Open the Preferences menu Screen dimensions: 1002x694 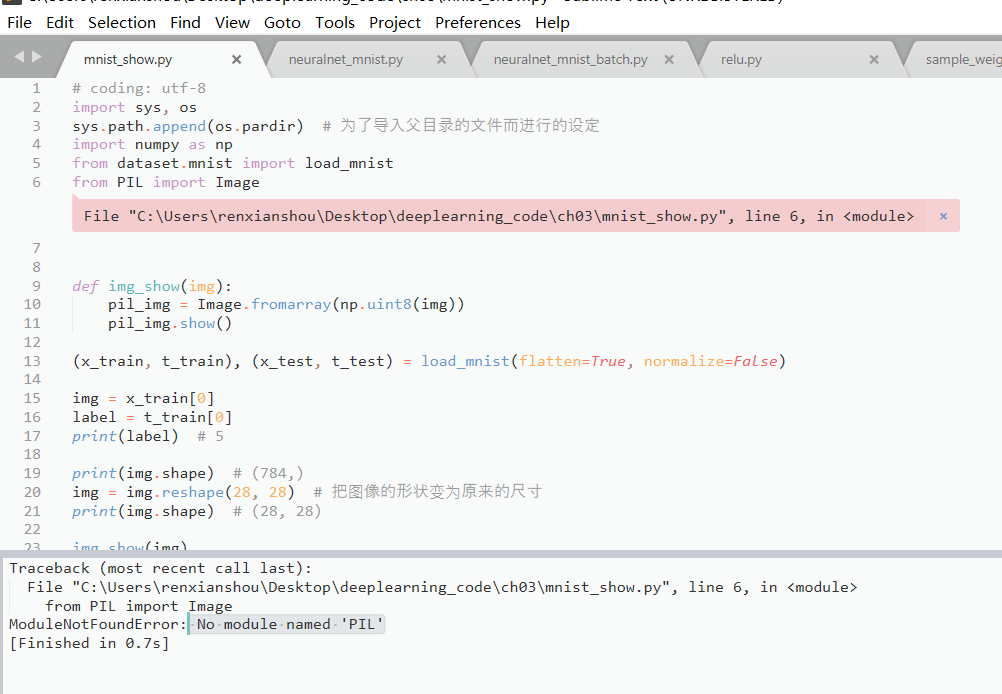coord(477,22)
